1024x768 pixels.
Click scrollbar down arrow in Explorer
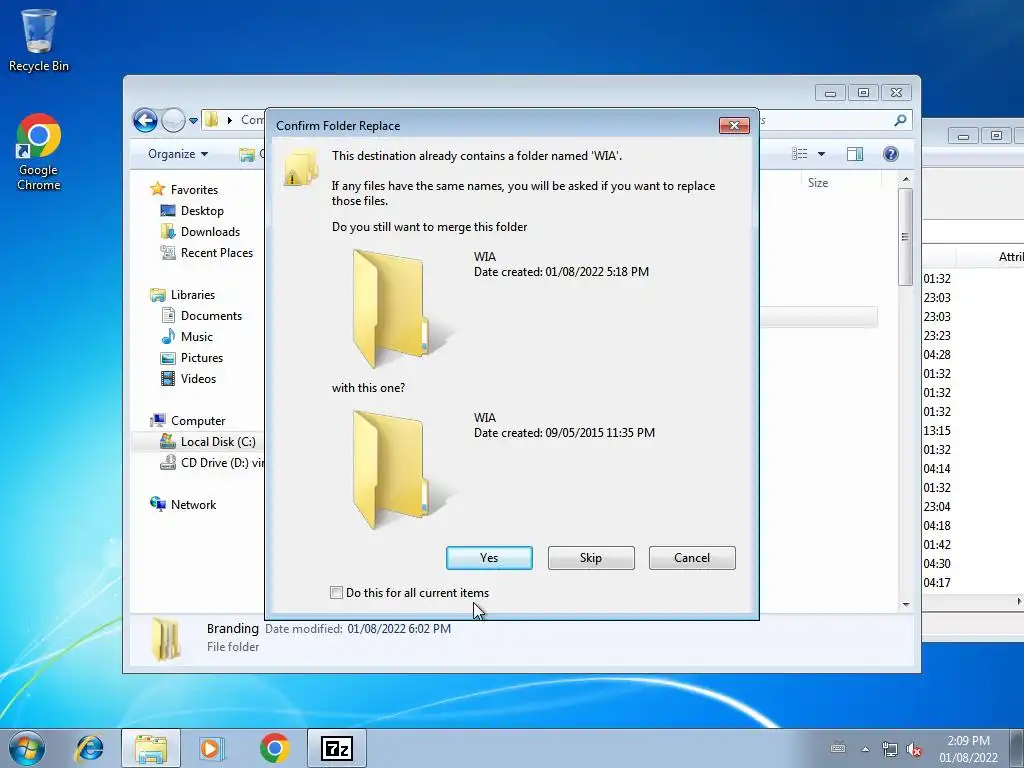pos(906,604)
